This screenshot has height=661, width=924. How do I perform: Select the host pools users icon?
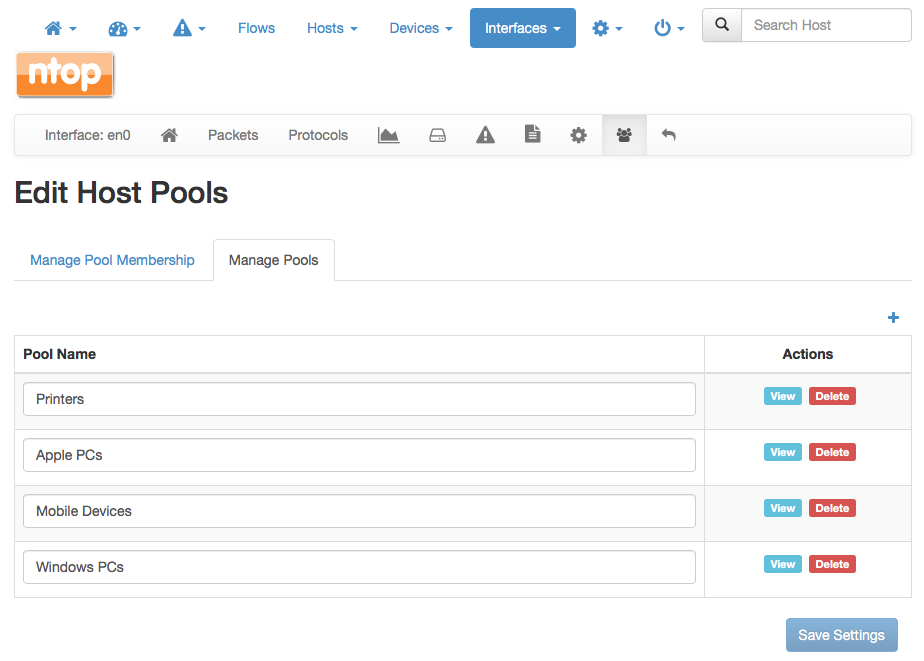click(x=624, y=135)
